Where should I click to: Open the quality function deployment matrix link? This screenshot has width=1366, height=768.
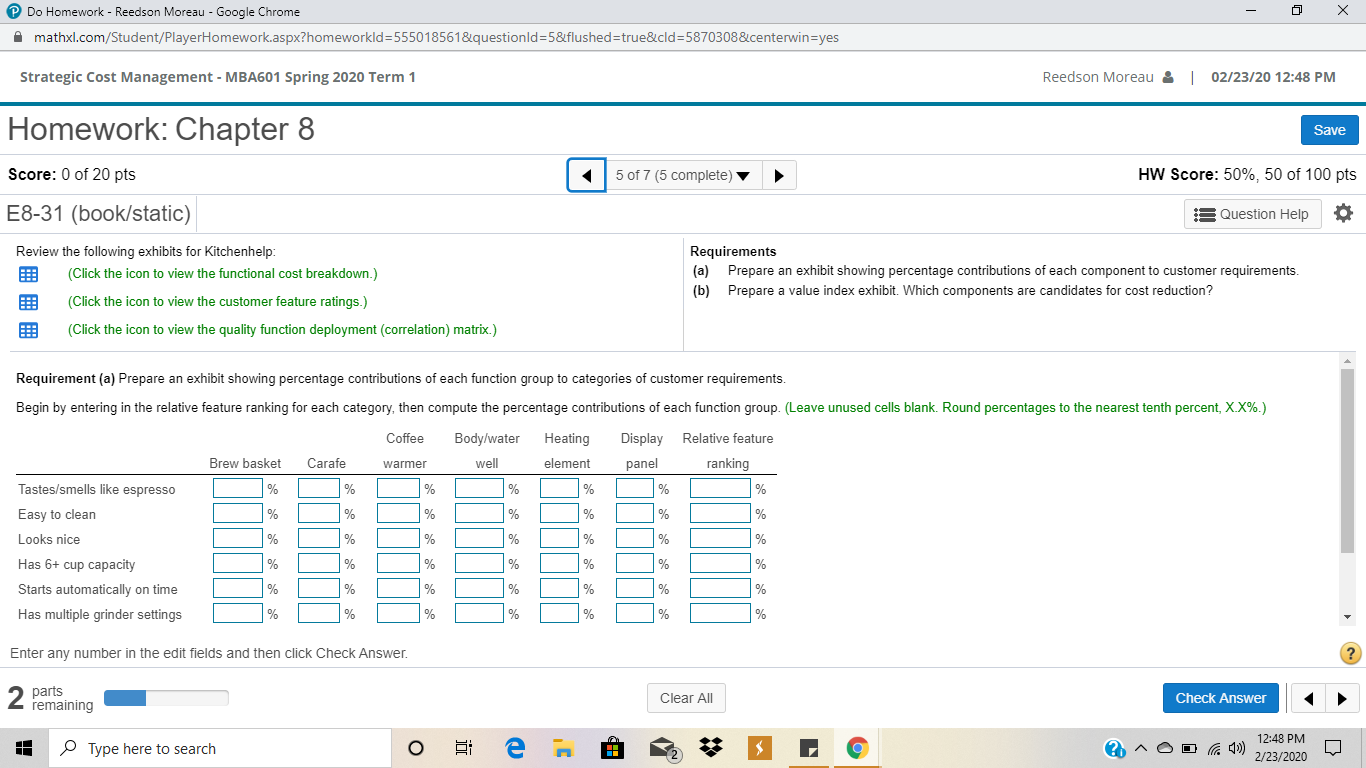pyautogui.click(x=282, y=329)
